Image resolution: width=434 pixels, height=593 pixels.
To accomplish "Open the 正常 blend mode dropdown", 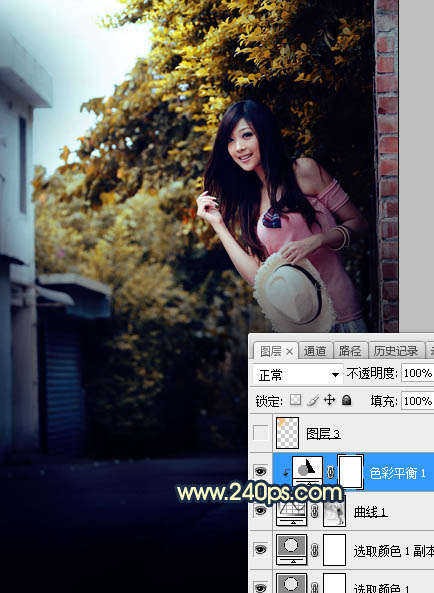I will (298, 375).
